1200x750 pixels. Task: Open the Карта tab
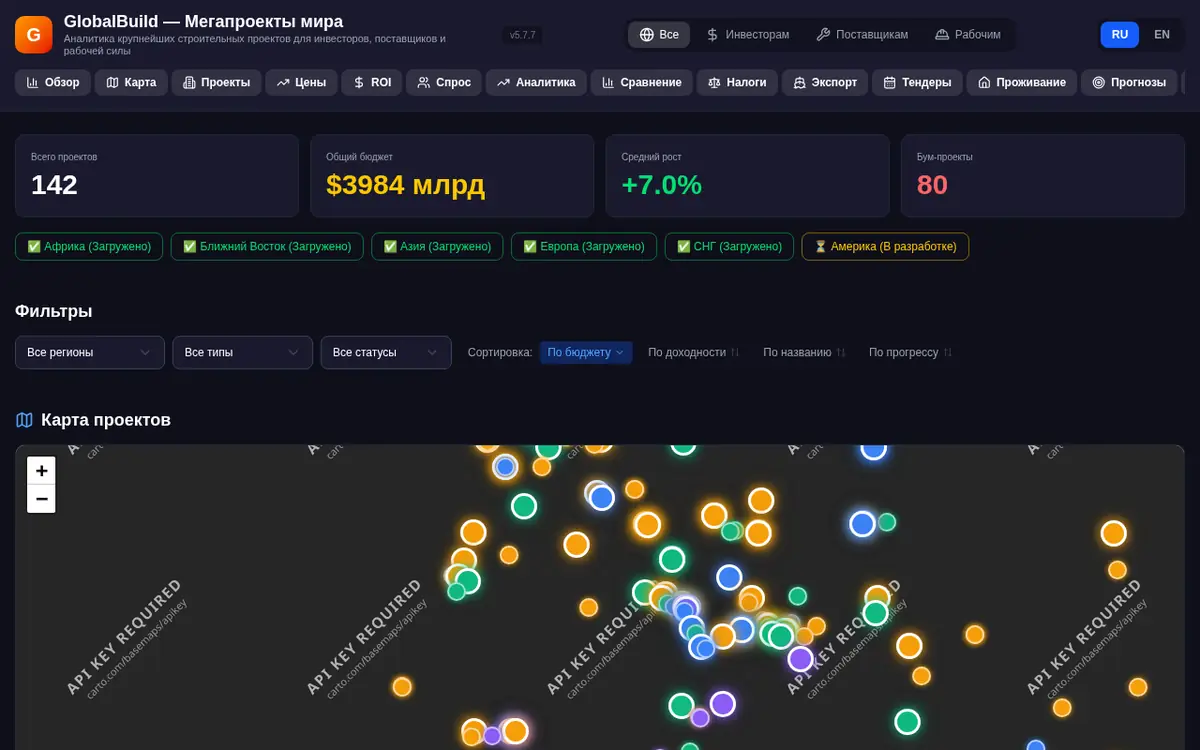click(131, 82)
